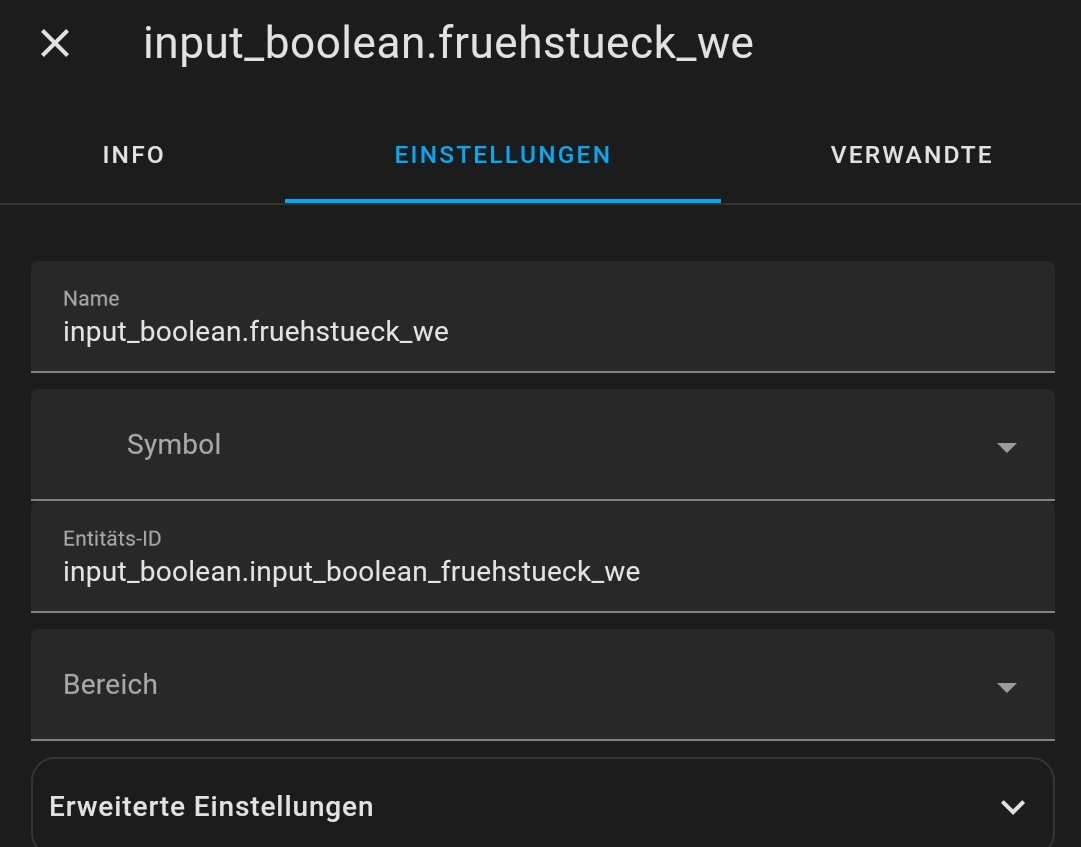The image size is (1081, 847).
Task: Expand the Erweiterte Einstellungen panel
Action: (x=542, y=806)
